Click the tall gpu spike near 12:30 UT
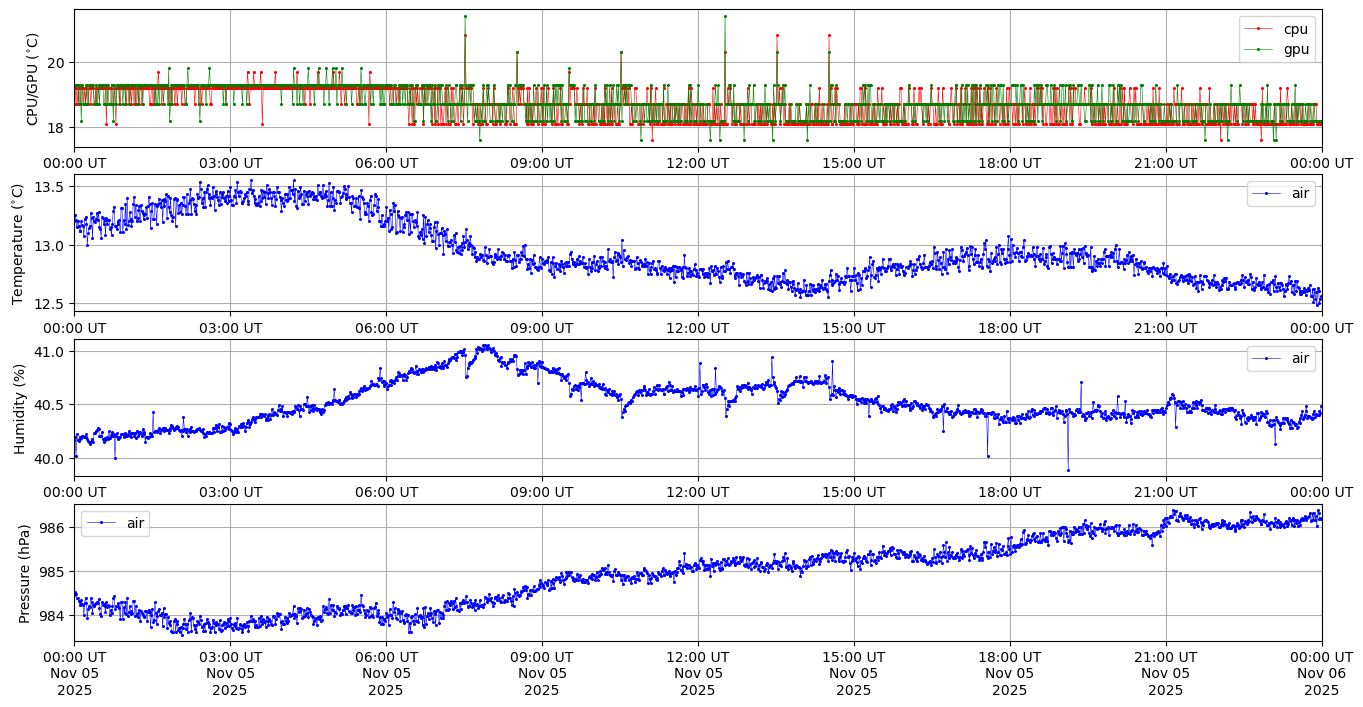1363x707 pixels. tap(725, 17)
